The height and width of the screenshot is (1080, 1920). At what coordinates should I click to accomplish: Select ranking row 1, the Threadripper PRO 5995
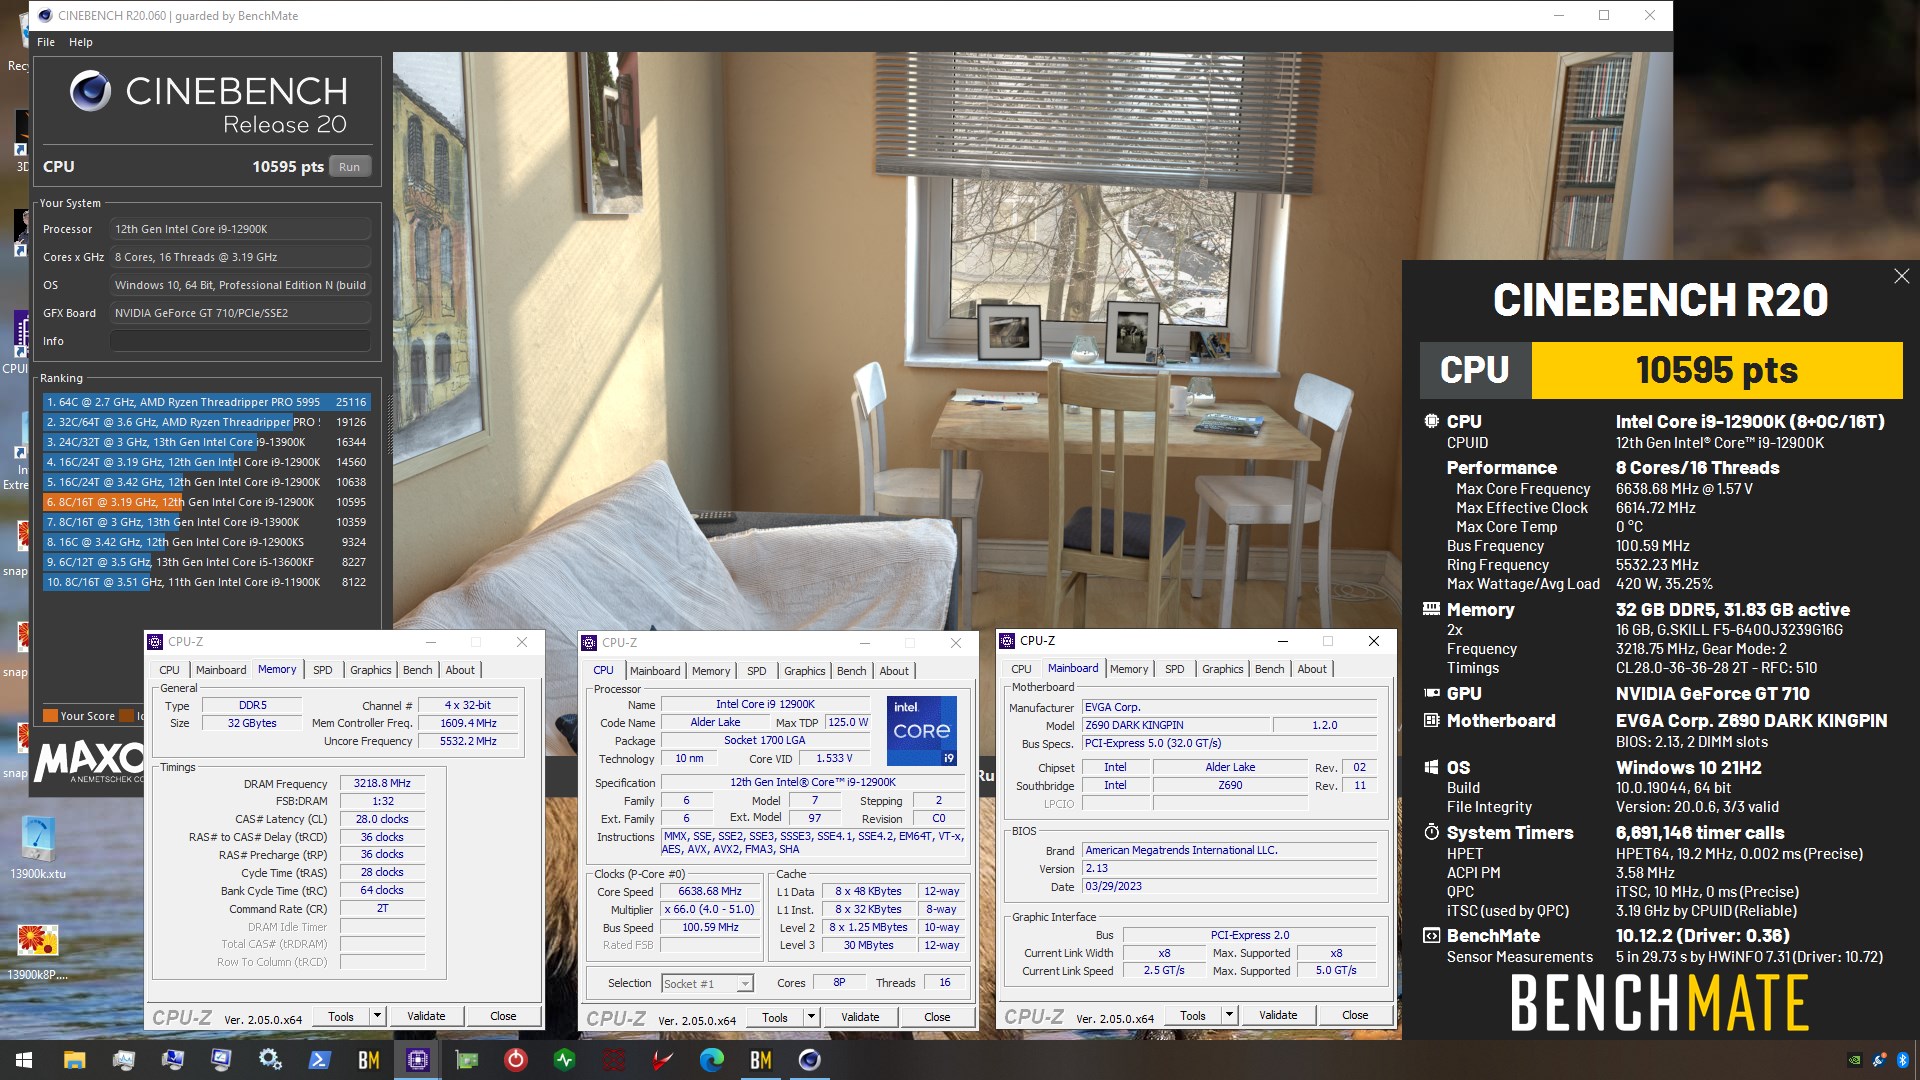(x=206, y=402)
